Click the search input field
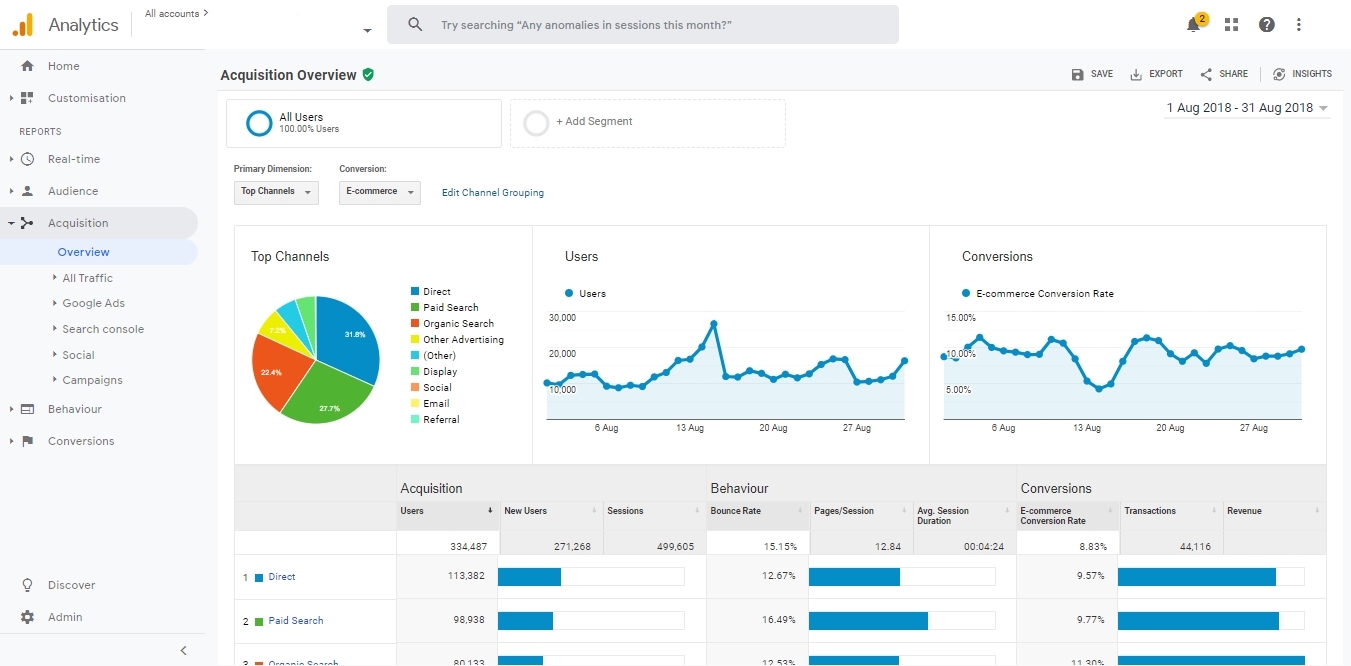Screen dimensions: 1351x666 click(643, 25)
